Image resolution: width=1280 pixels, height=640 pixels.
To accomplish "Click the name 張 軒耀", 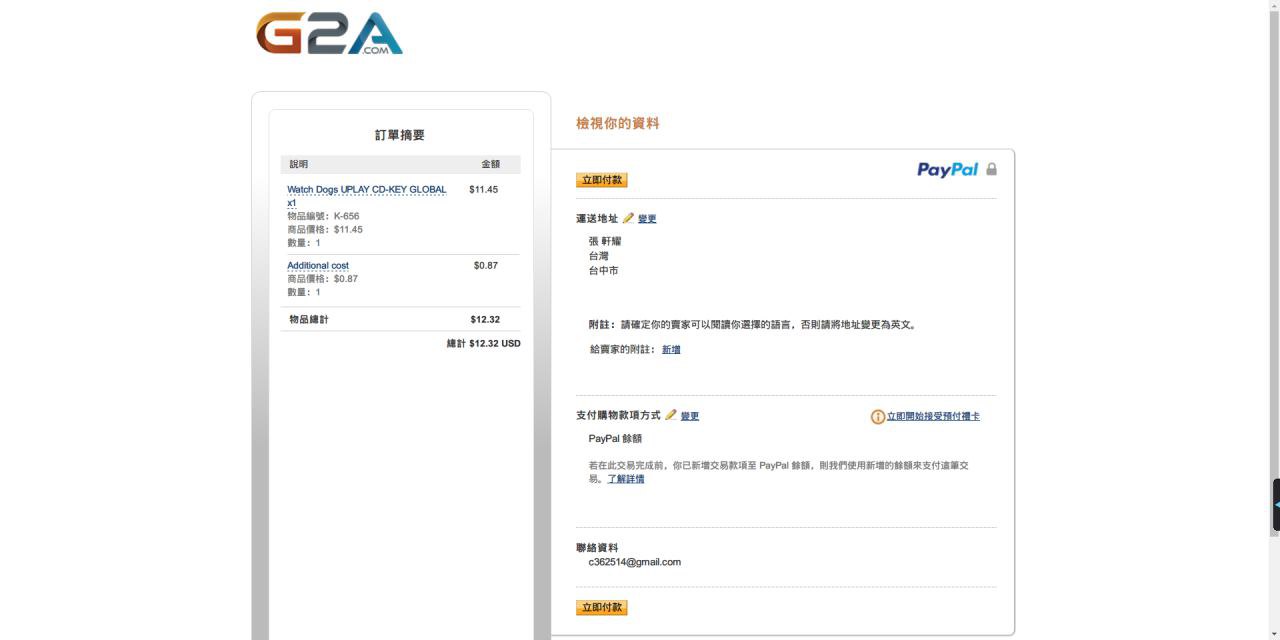I will coord(605,241).
